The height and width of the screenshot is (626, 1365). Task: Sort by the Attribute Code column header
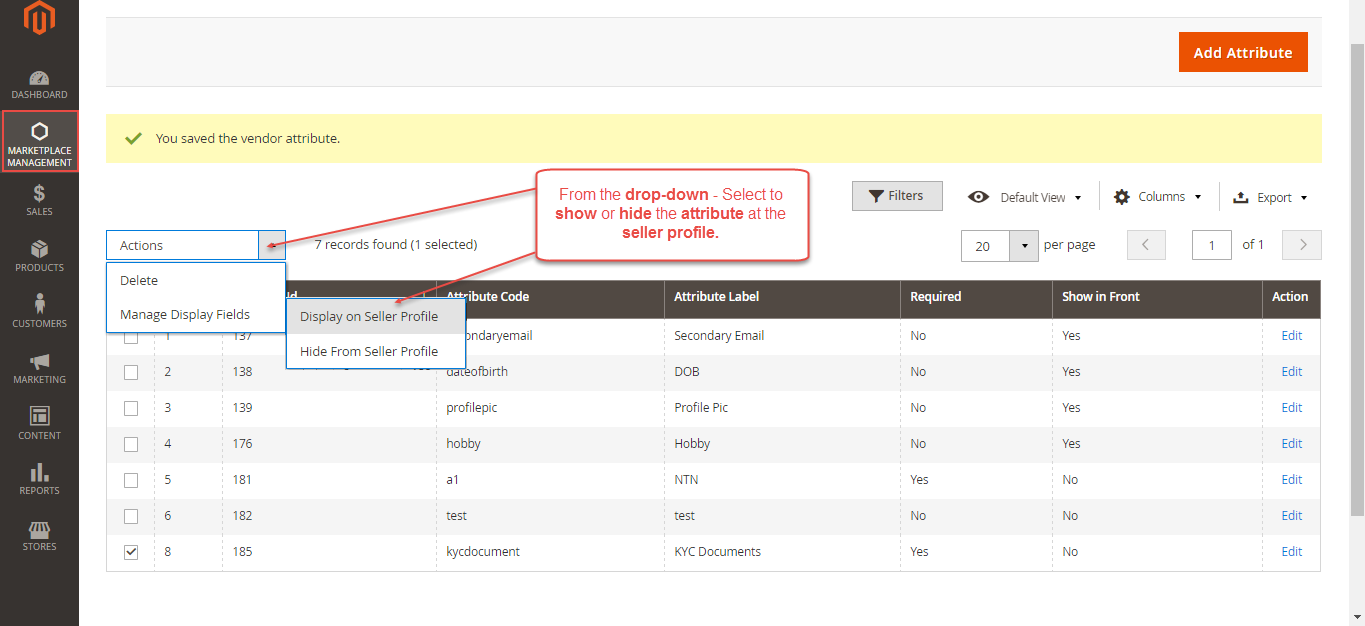(549, 298)
